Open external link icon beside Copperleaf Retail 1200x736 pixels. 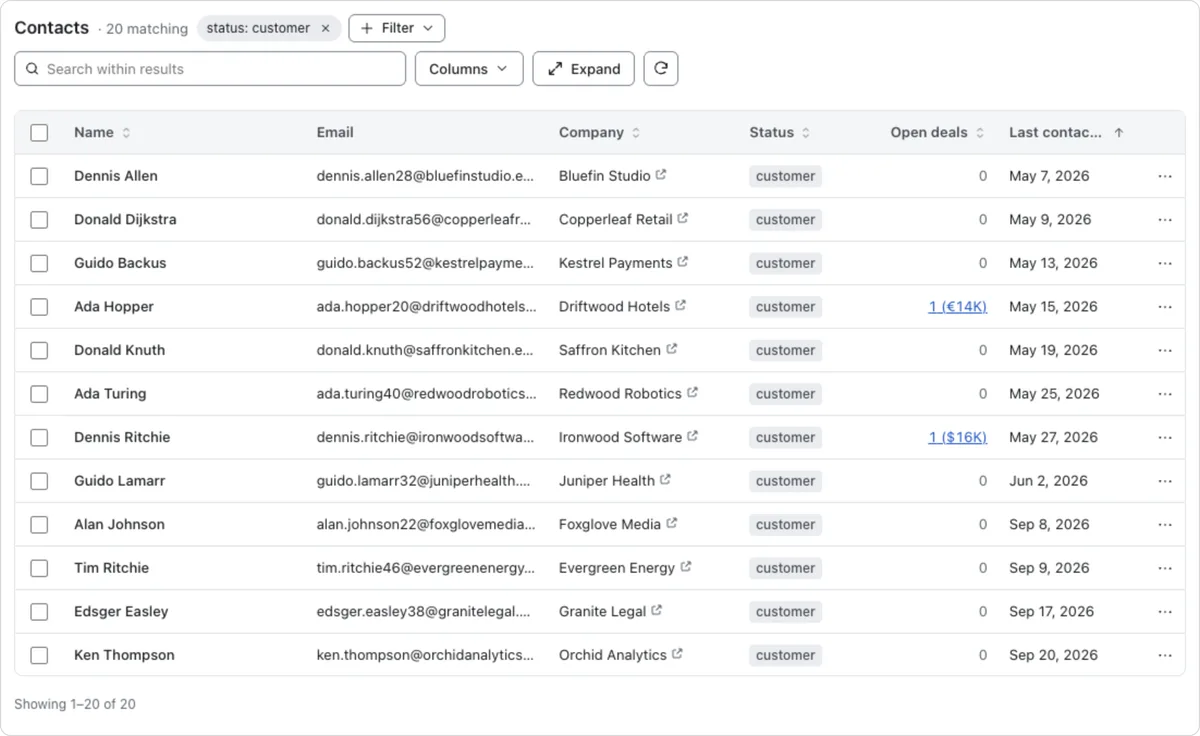click(x=683, y=218)
